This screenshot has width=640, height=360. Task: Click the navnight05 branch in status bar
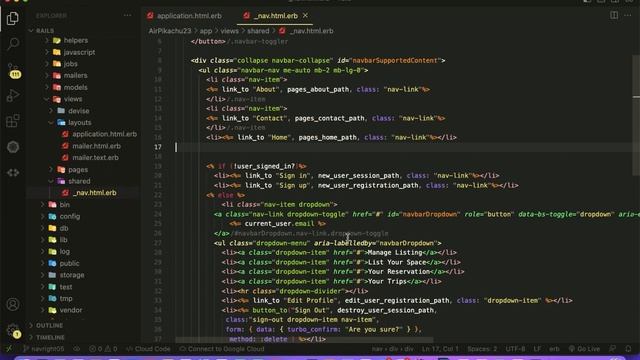click(x=43, y=349)
